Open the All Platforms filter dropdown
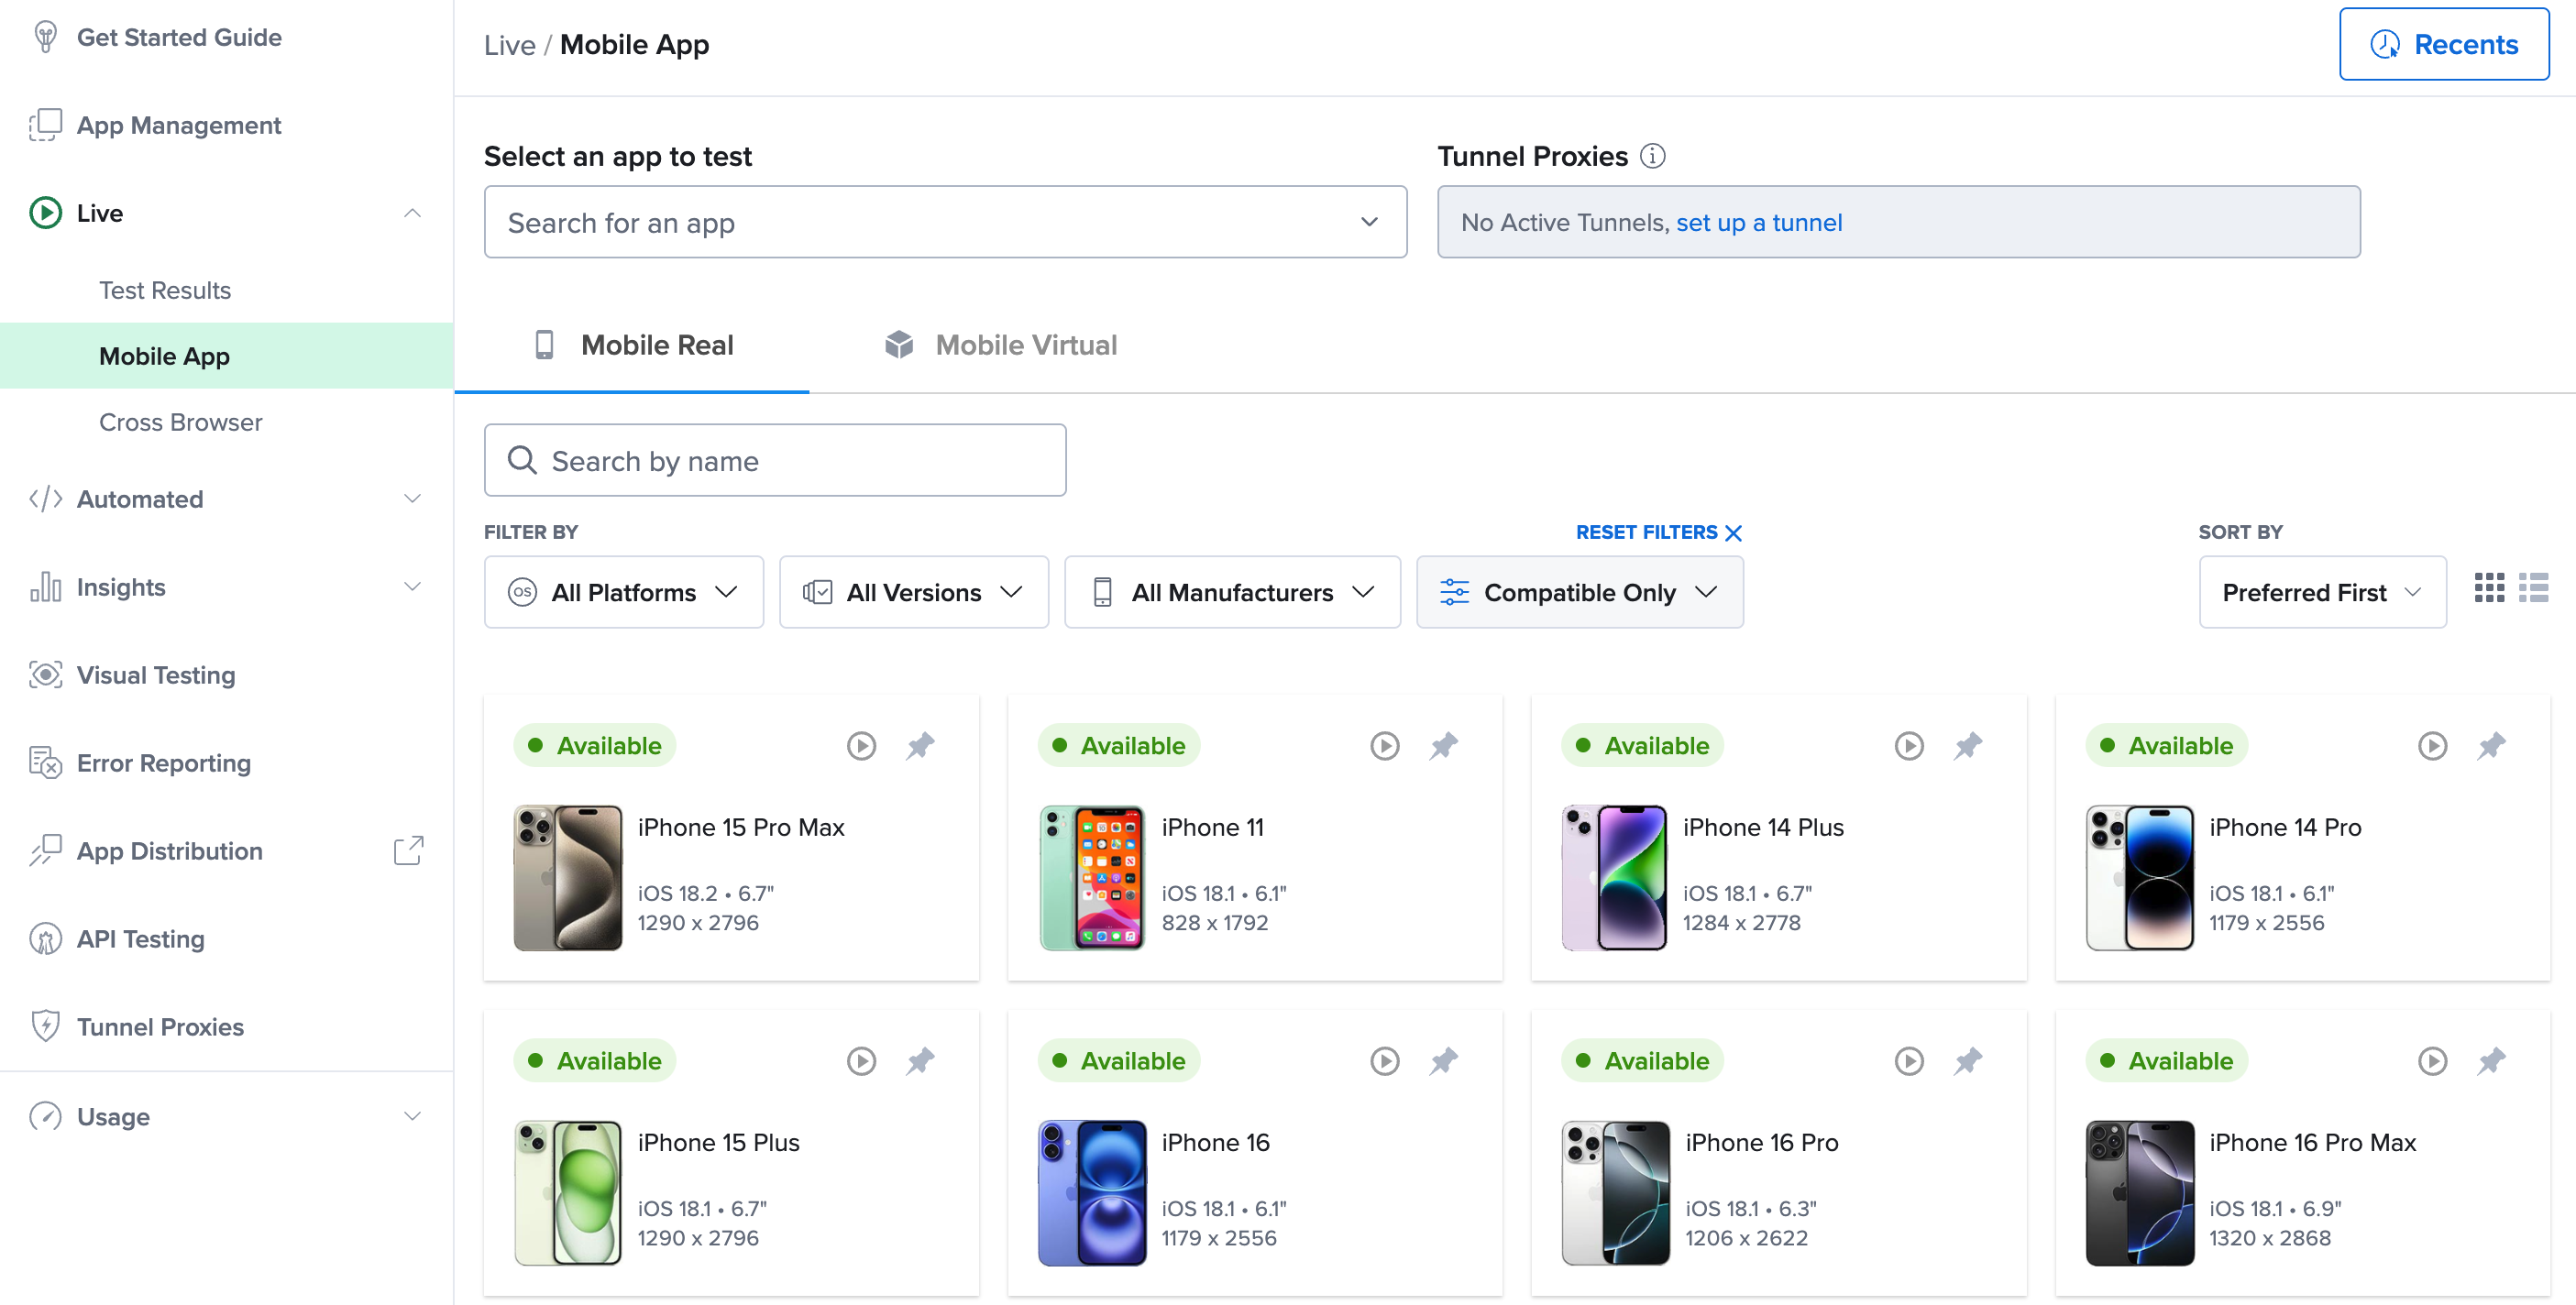The width and height of the screenshot is (2576, 1305). tap(623, 592)
